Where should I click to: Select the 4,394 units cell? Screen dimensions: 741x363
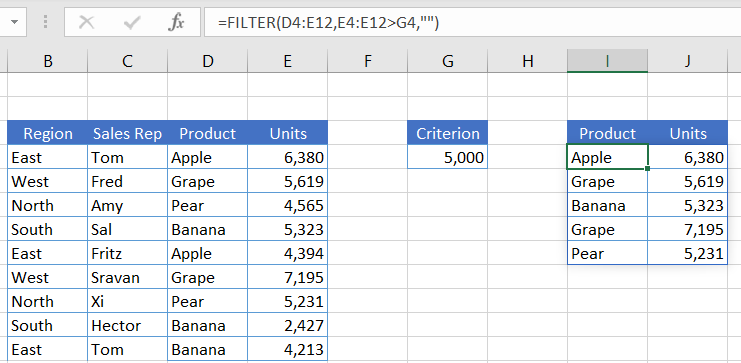[x=287, y=253]
